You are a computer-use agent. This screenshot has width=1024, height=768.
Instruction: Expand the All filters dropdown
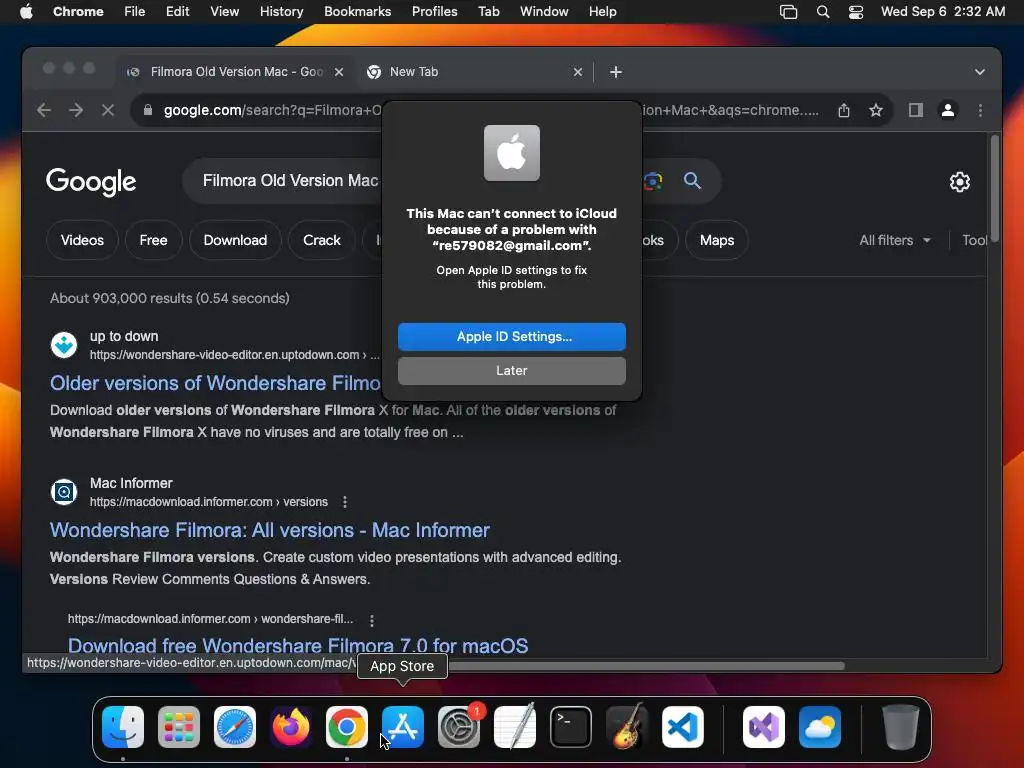895,240
